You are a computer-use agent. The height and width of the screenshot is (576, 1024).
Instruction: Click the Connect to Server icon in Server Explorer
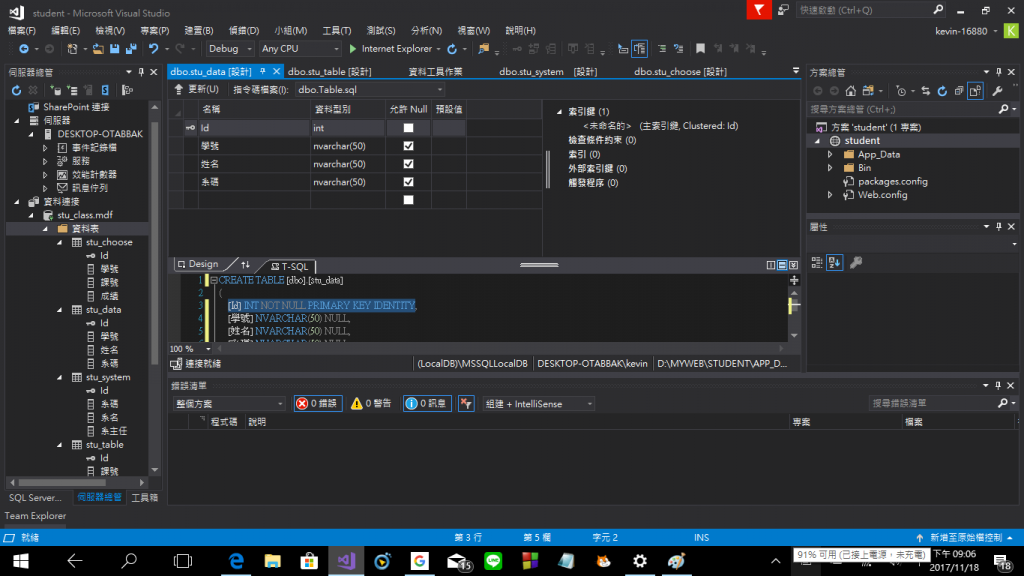tap(72, 90)
